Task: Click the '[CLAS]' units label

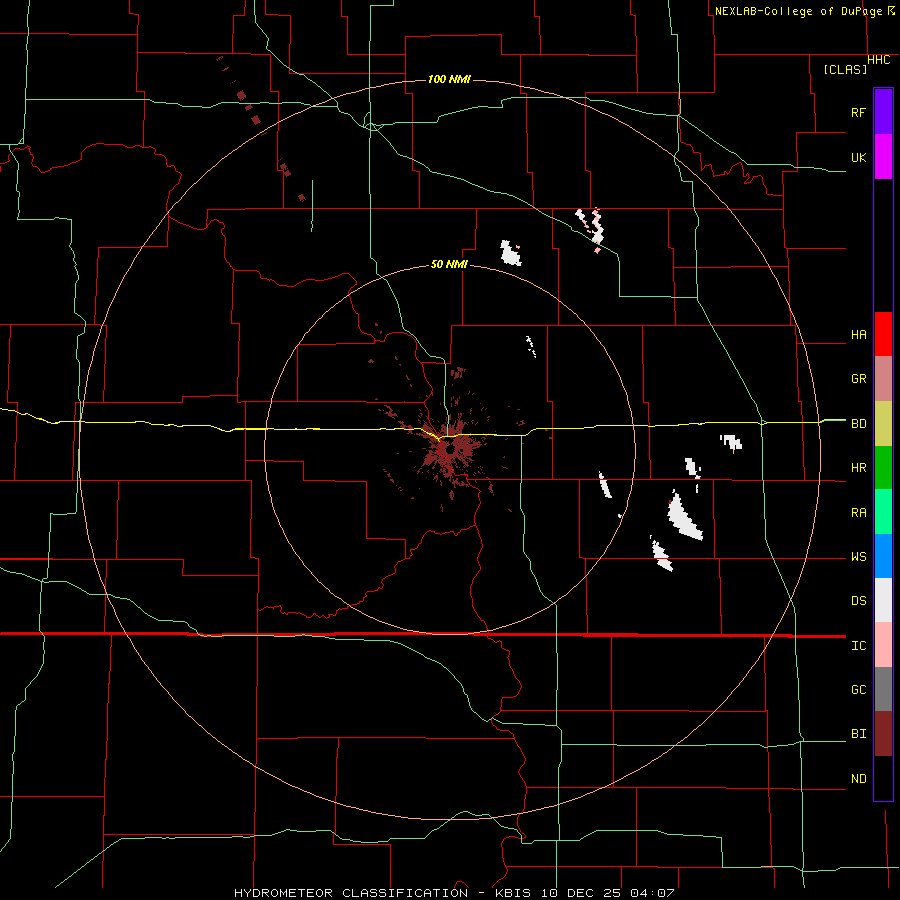Action: tap(845, 69)
